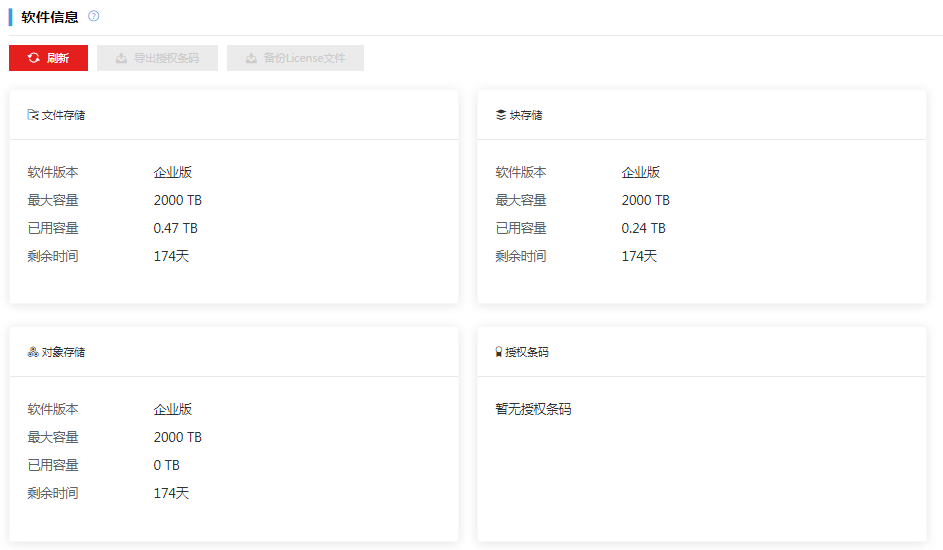943x550 pixels.
Task: Click the 授权条码 lock icon
Action: point(499,352)
